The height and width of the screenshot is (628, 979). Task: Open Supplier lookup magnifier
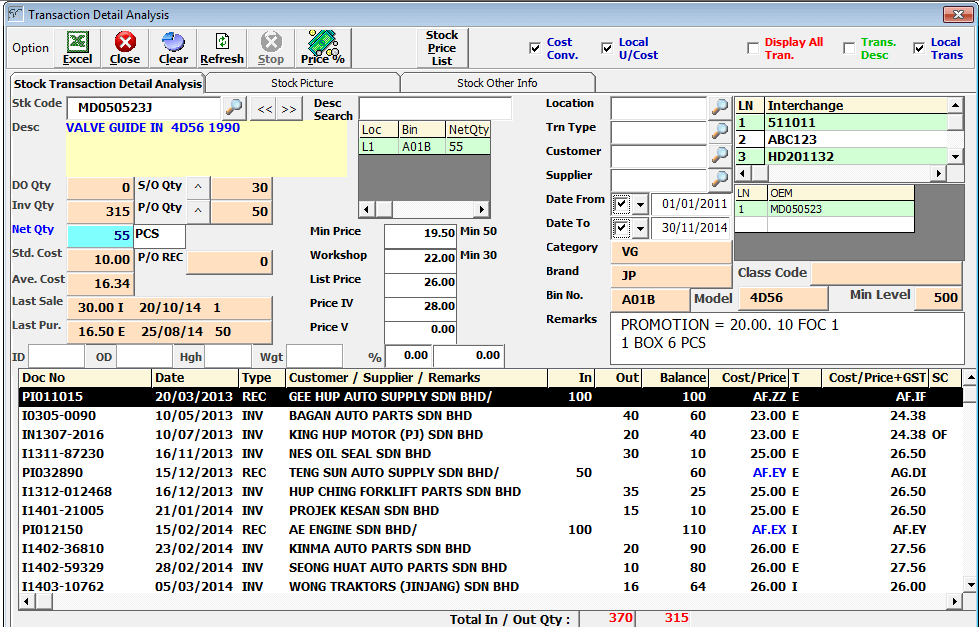(719, 180)
